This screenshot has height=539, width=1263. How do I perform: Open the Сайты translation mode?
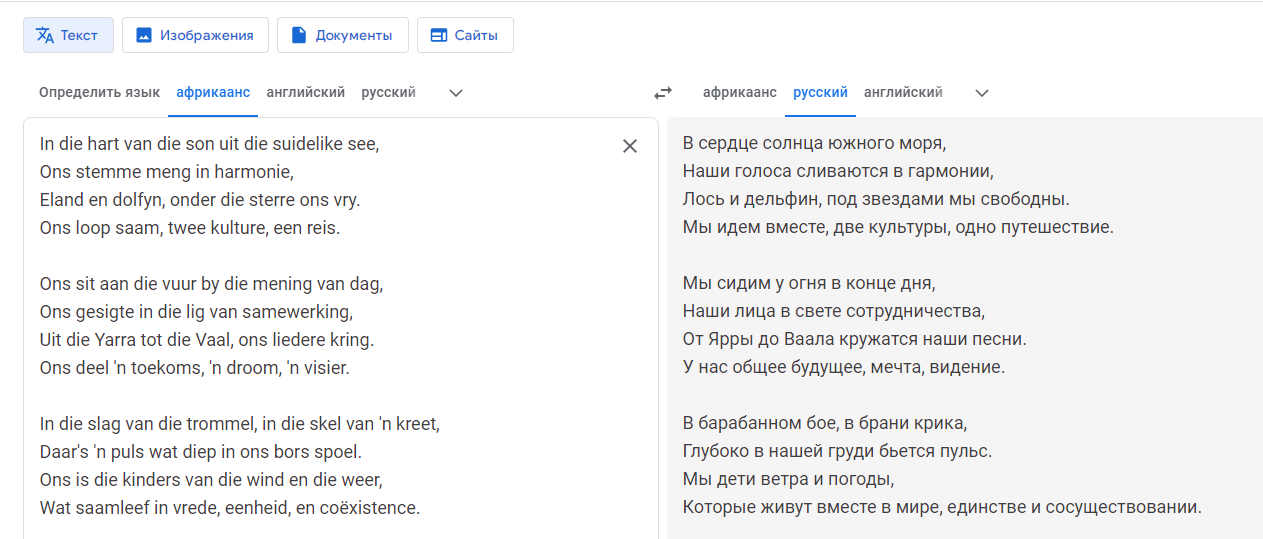465,35
